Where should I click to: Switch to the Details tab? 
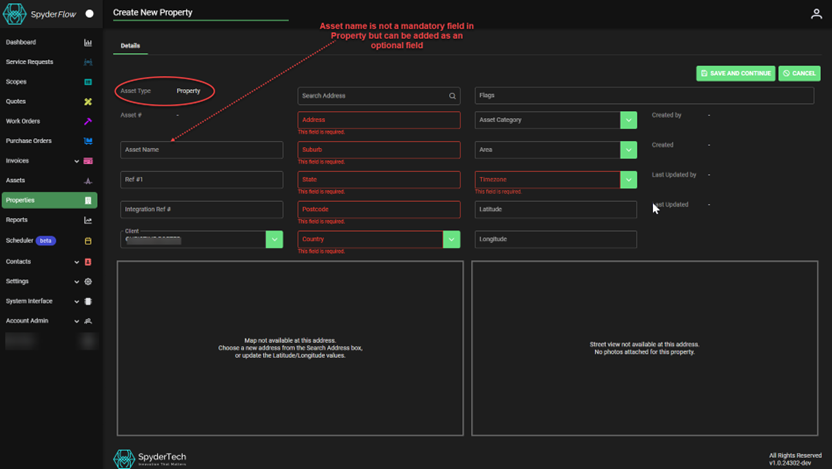point(130,46)
